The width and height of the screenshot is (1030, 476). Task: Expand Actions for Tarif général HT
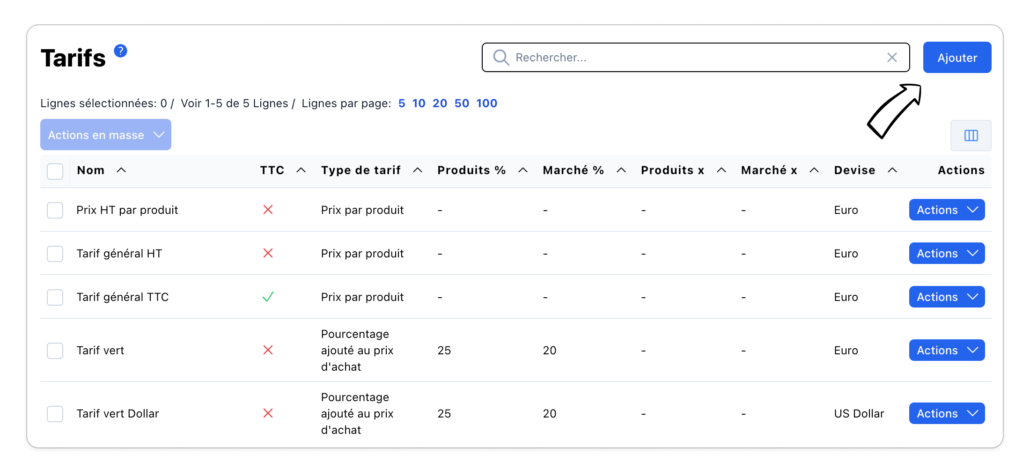click(946, 254)
